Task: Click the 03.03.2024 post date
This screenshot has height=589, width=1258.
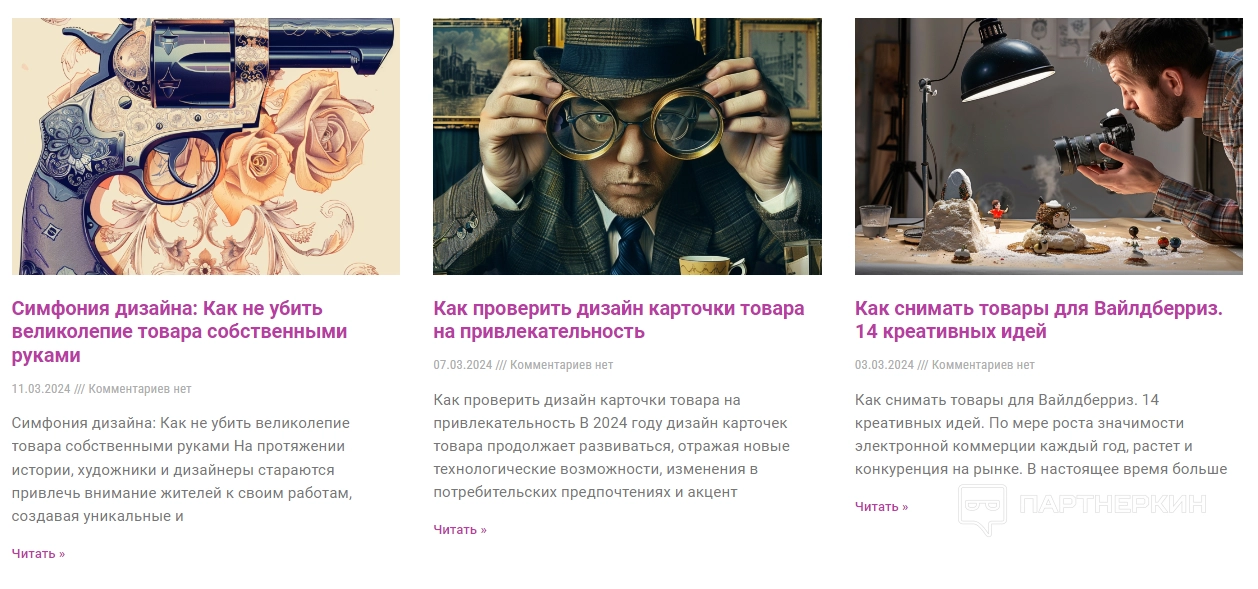Action: click(885, 365)
